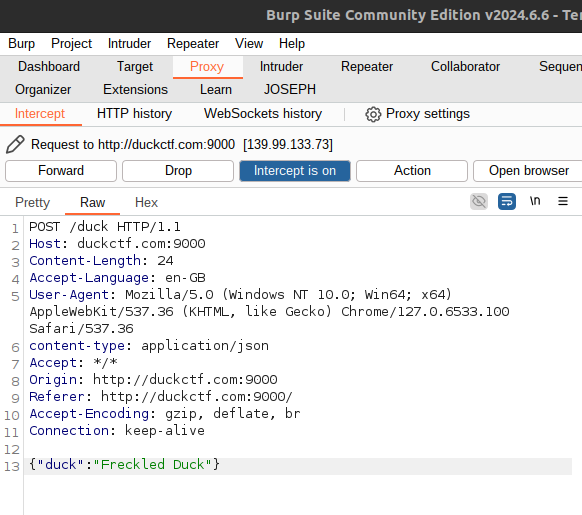The width and height of the screenshot is (582, 515).
Task: Click the Origin header line
Action: [153, 380]
